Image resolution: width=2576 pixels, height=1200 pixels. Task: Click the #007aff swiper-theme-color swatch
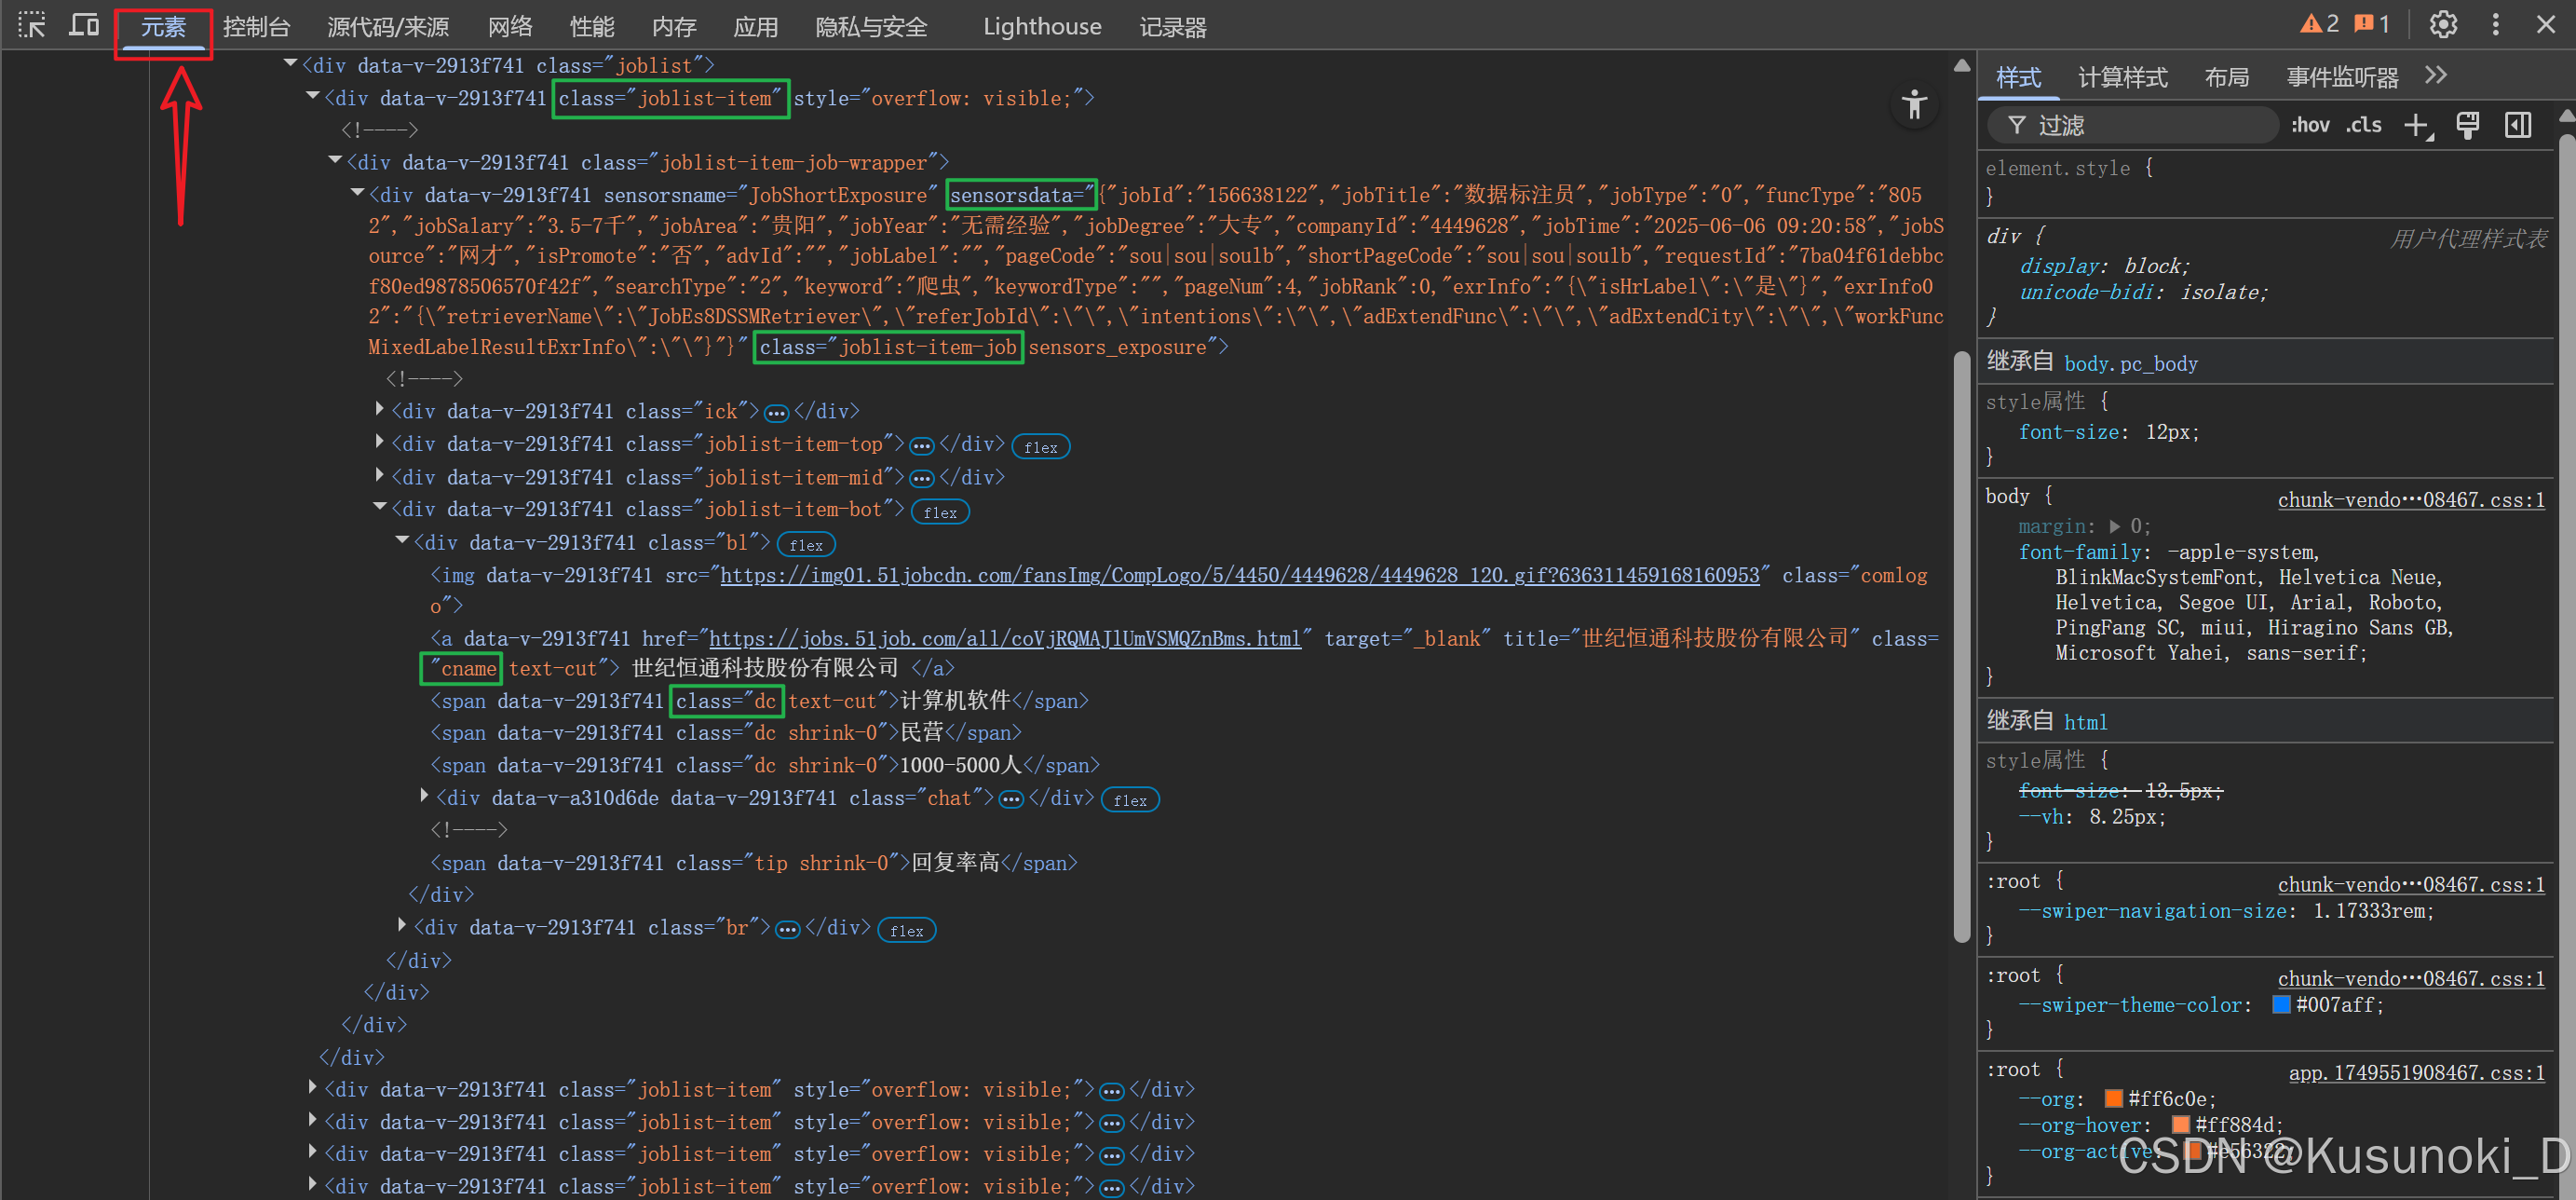[x=2281, y=1004]
